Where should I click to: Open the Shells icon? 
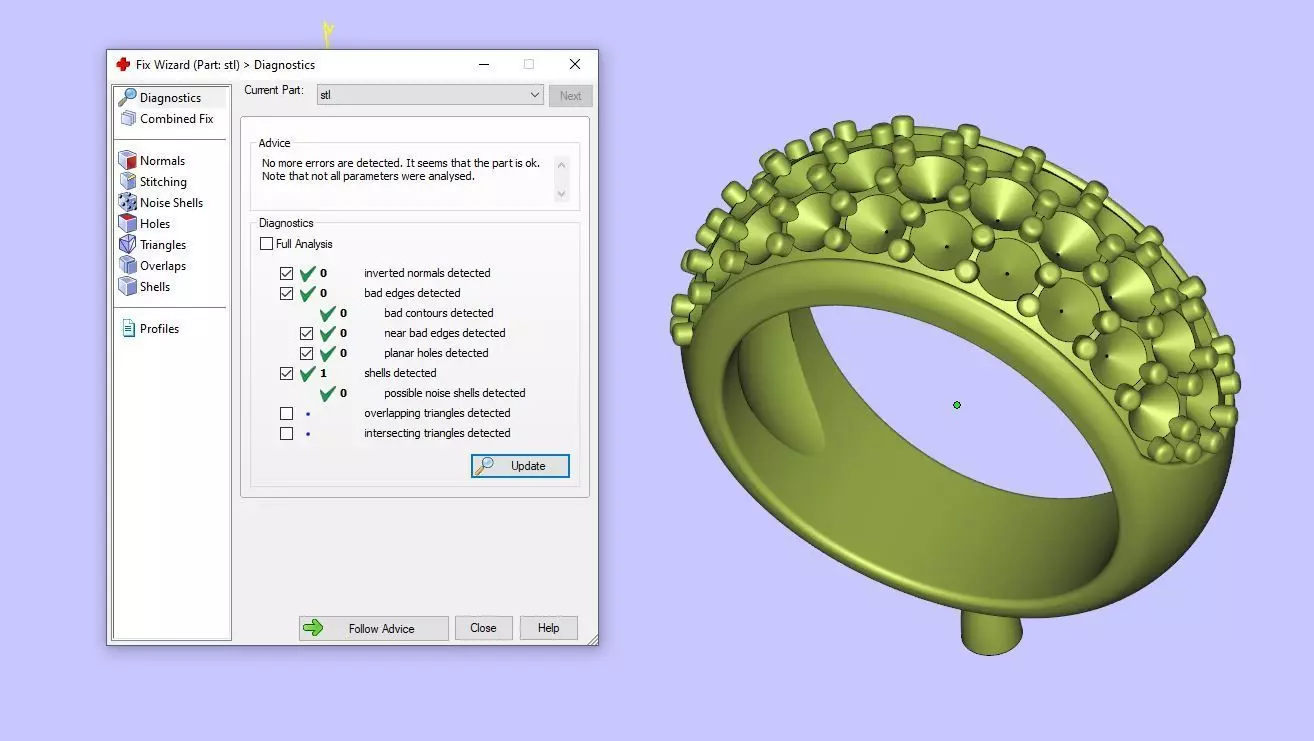click(x=127, y=286)
